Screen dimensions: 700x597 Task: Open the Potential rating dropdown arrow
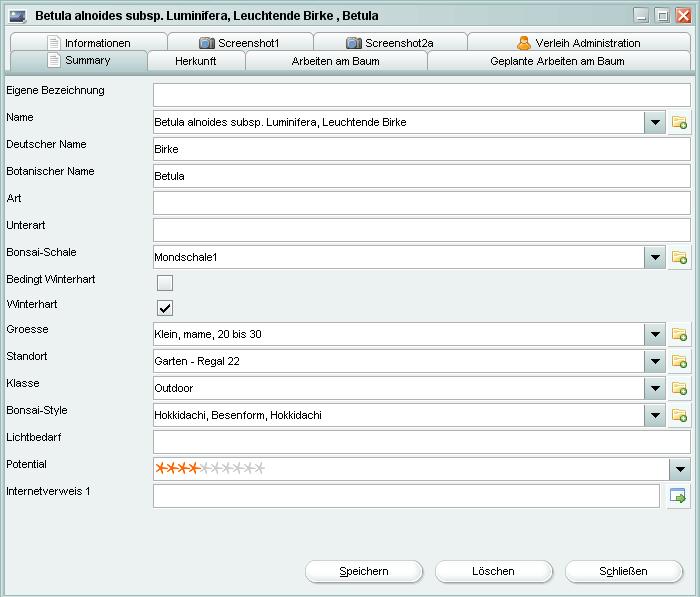point(680,469)
